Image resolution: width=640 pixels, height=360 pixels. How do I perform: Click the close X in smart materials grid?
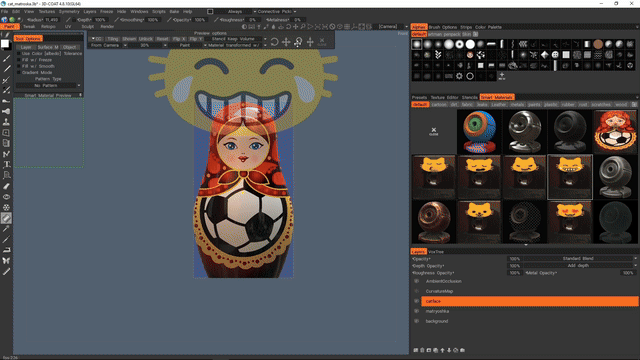433,131
